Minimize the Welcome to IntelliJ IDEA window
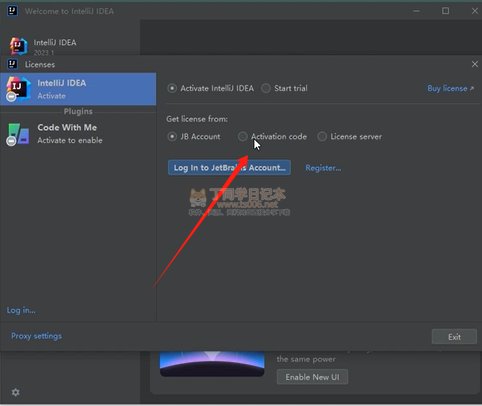 (416, 11)
